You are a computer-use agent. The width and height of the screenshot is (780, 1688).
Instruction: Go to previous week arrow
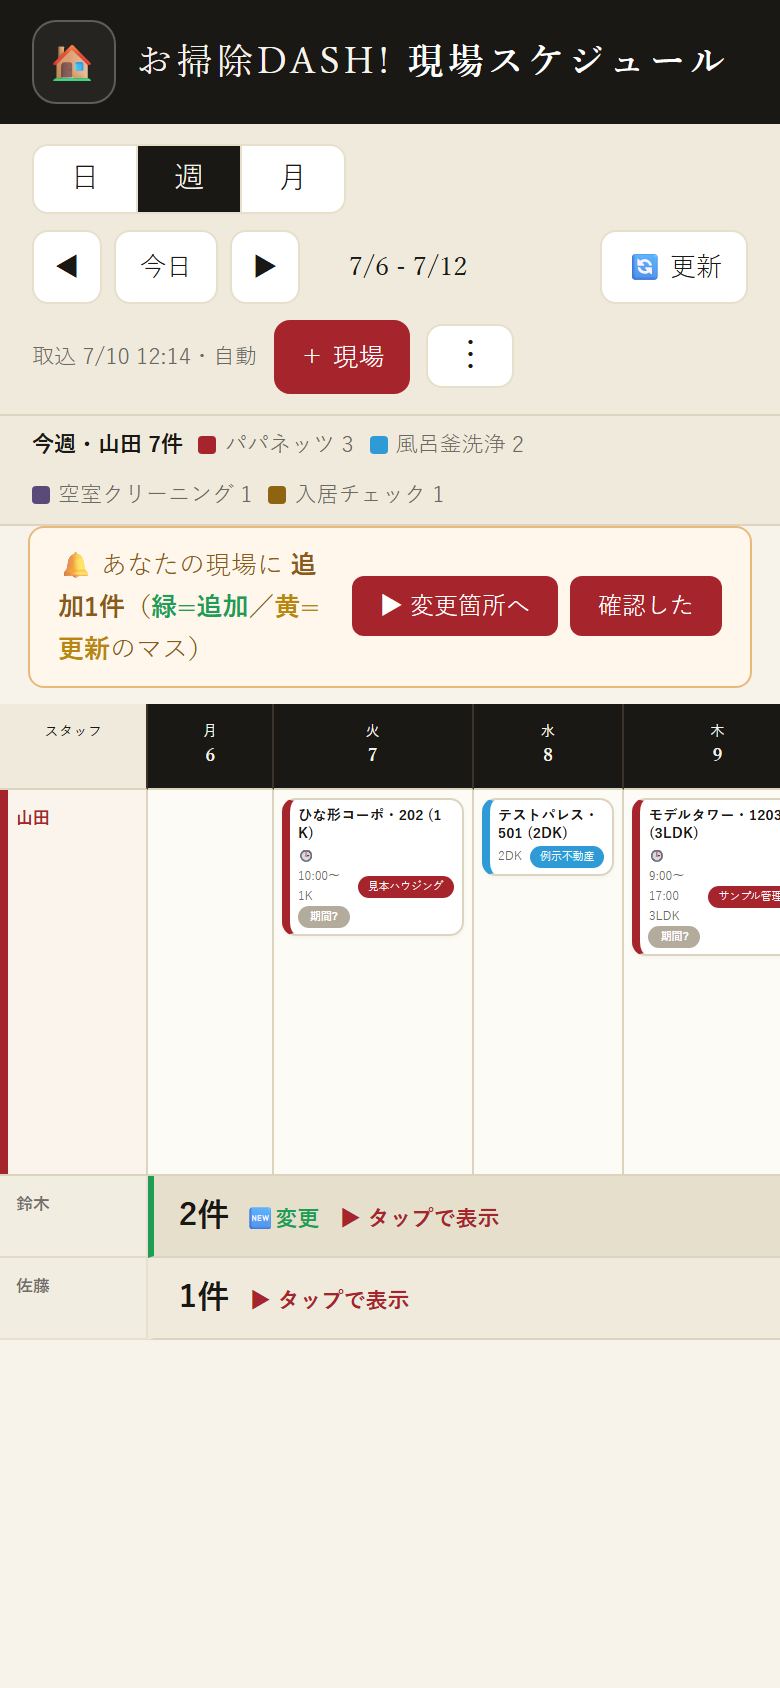click(67, 267)
